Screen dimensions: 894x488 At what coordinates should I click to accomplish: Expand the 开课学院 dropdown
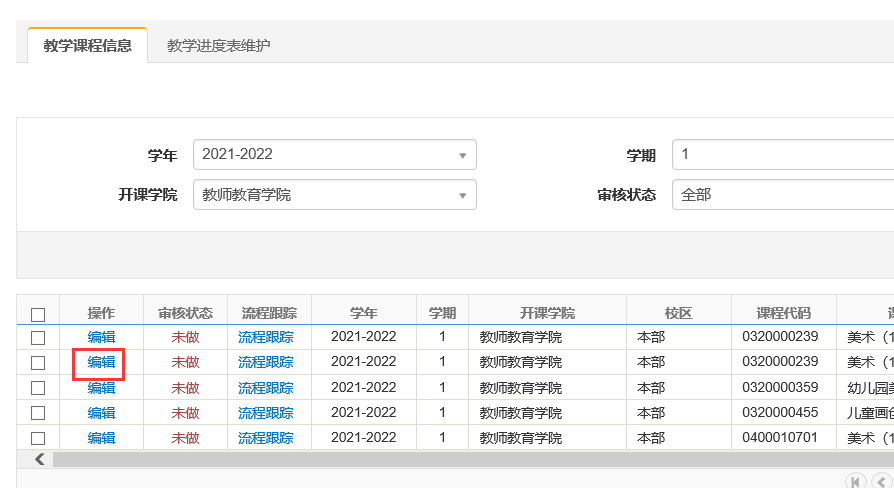(334, 195)
